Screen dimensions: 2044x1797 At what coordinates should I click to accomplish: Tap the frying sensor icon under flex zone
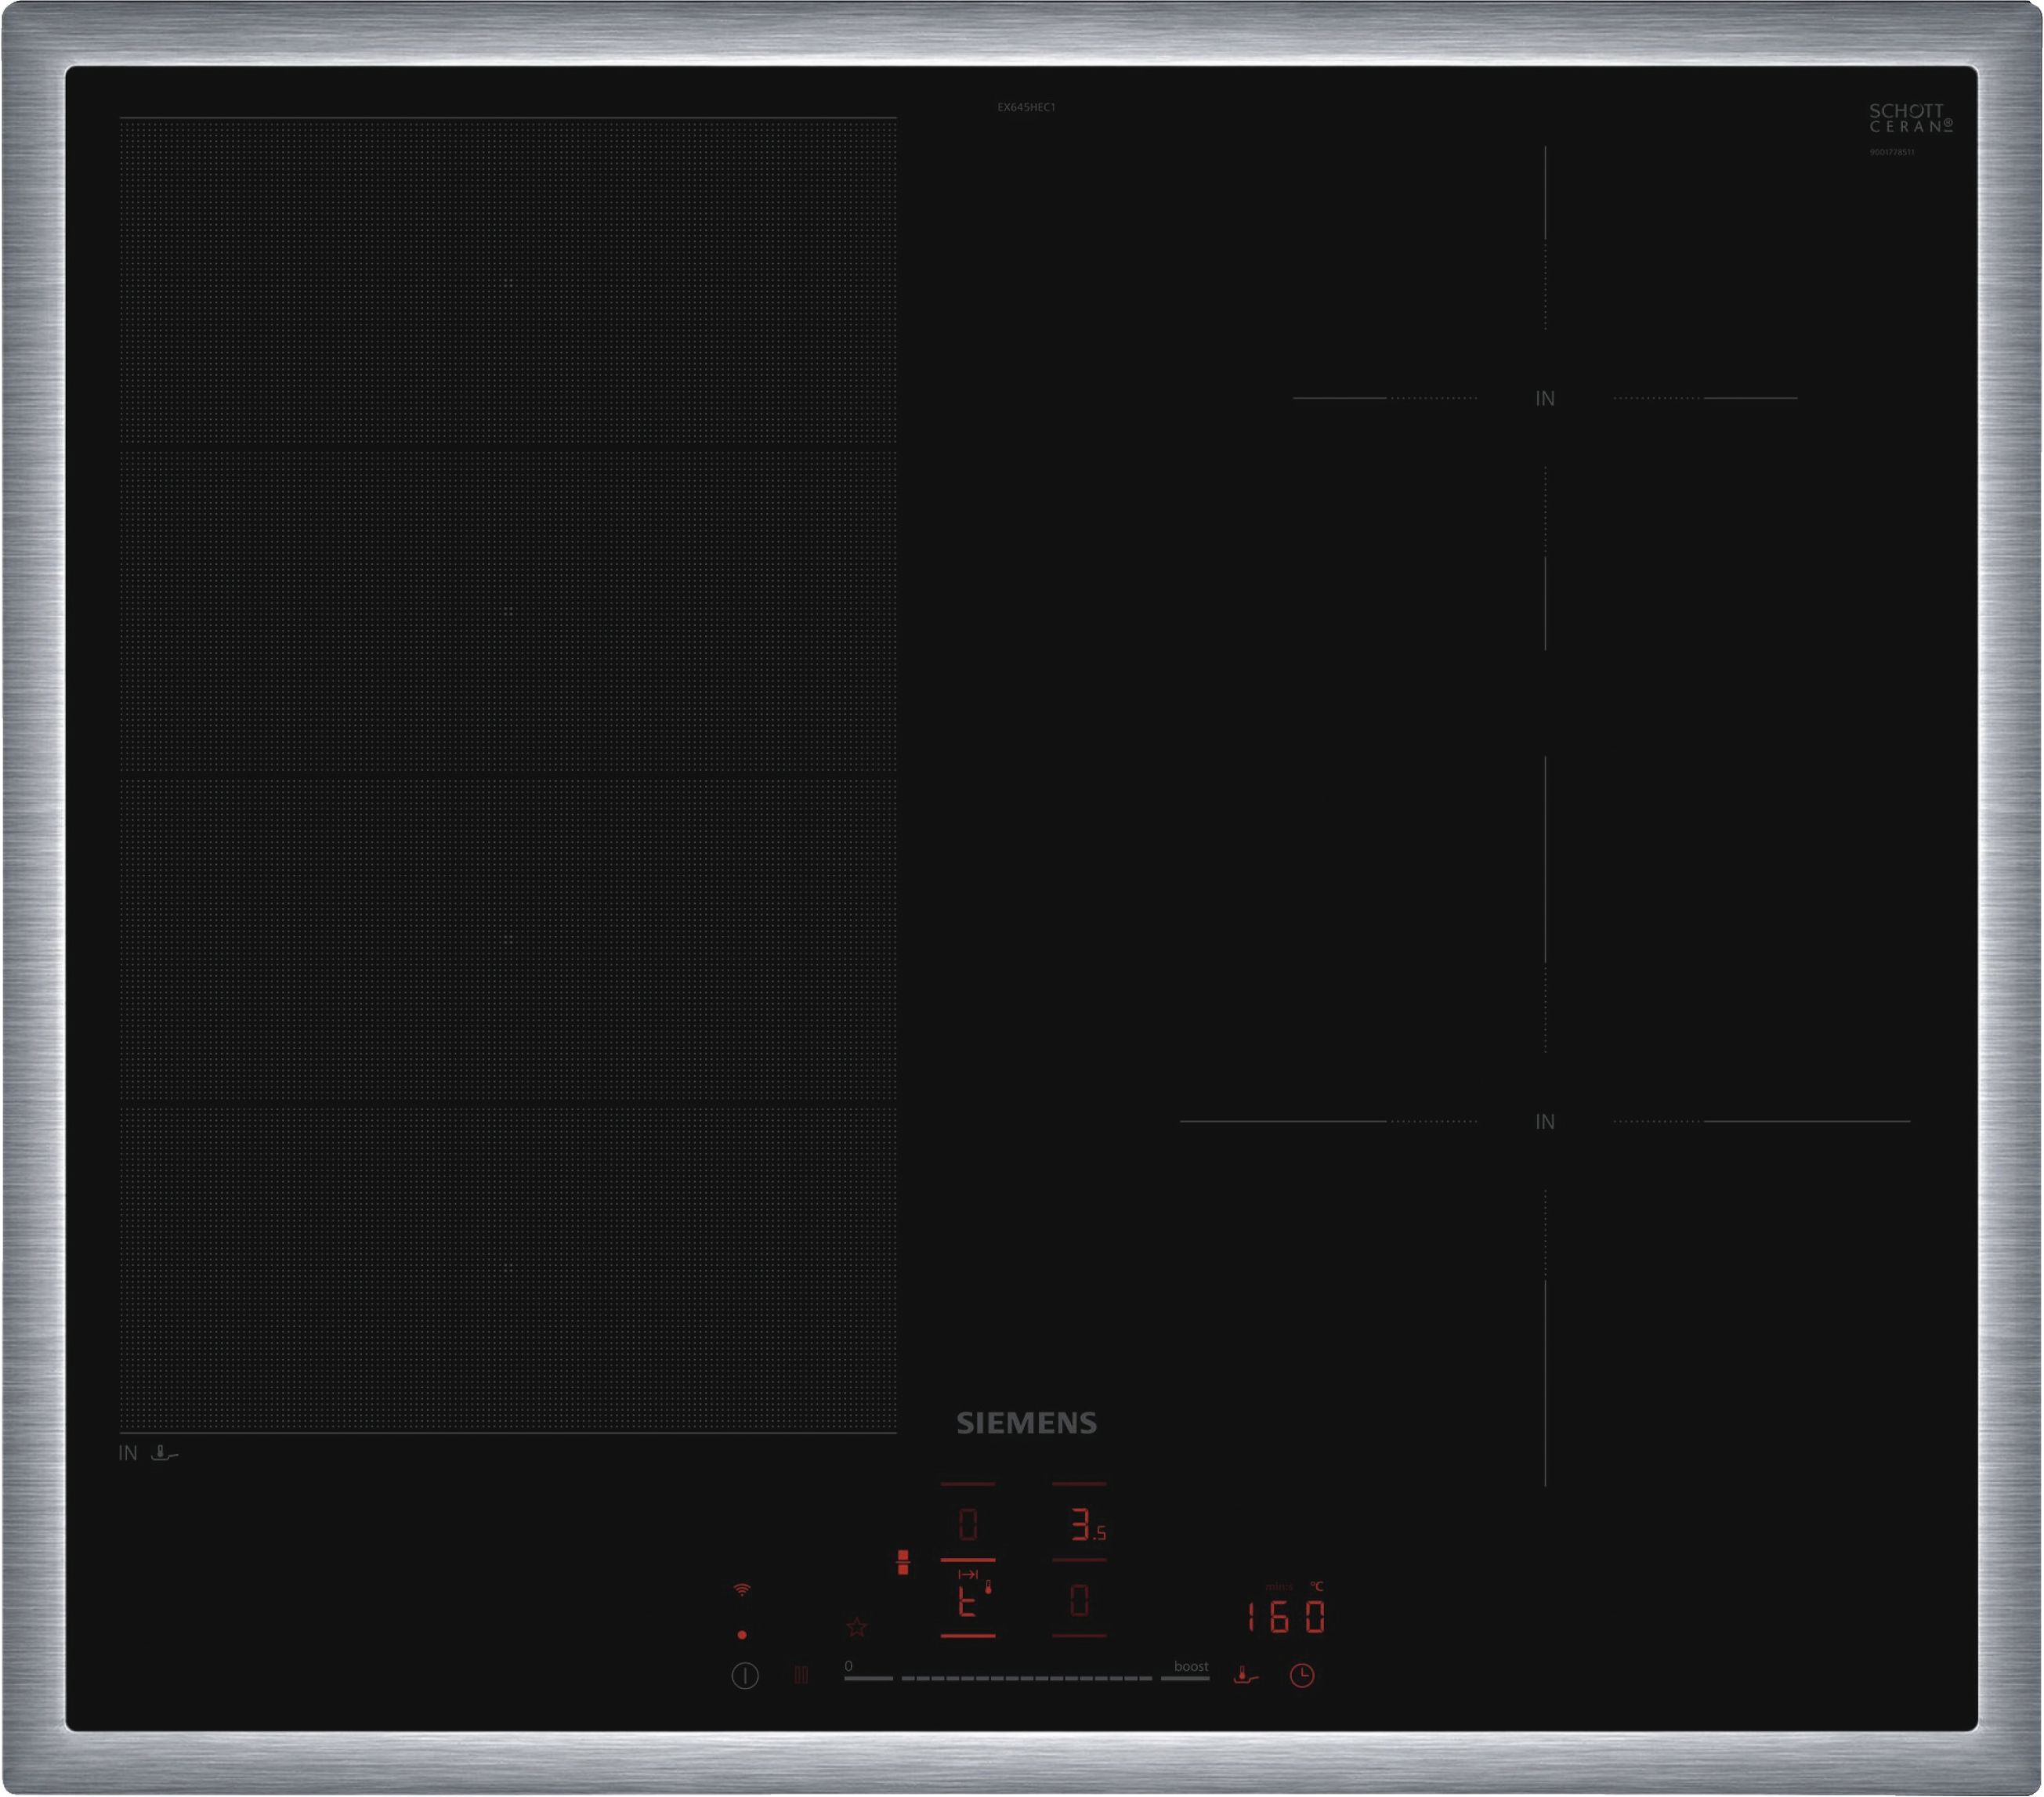tap(164, 1453)
